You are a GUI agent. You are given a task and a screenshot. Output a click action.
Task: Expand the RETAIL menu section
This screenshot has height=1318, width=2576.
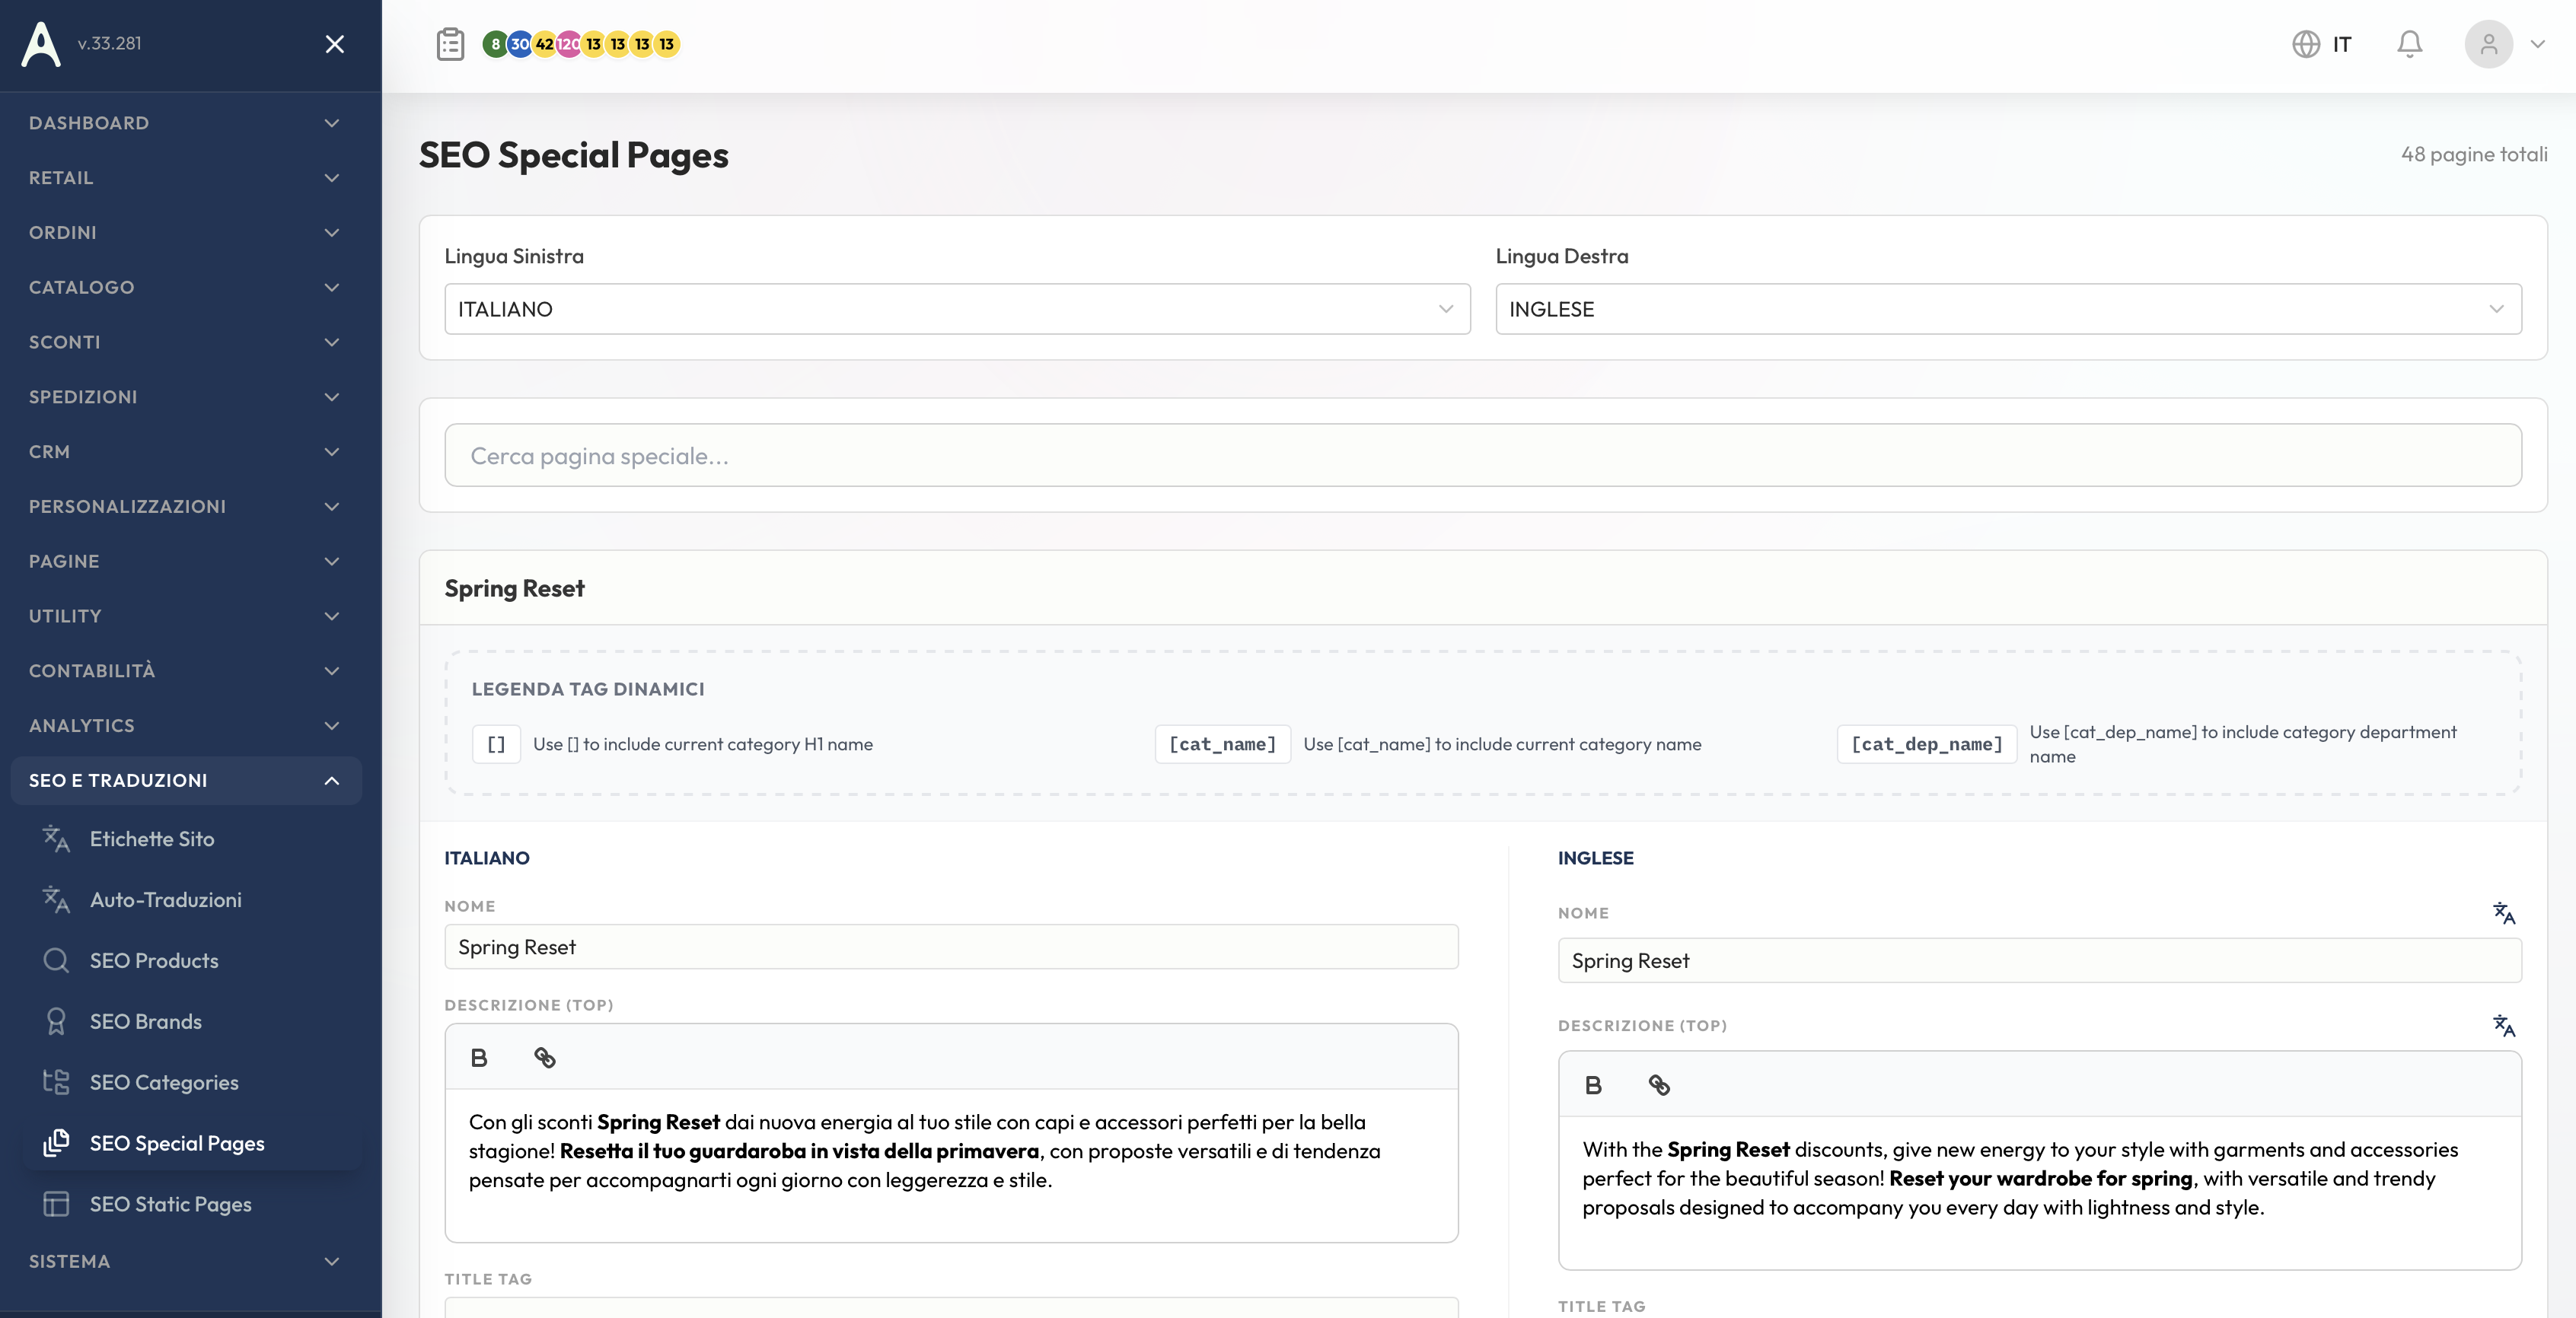coord(186,178)
